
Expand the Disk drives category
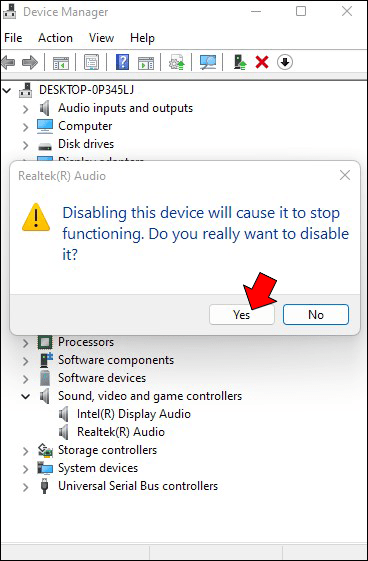(25, 145)
